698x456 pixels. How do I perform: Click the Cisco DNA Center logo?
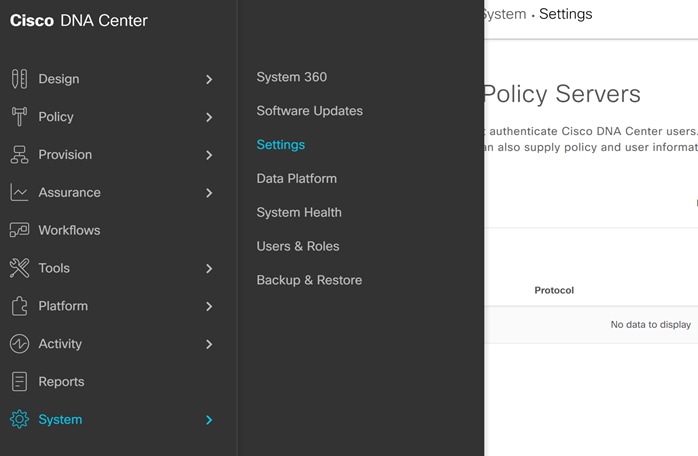click(79, 20)
